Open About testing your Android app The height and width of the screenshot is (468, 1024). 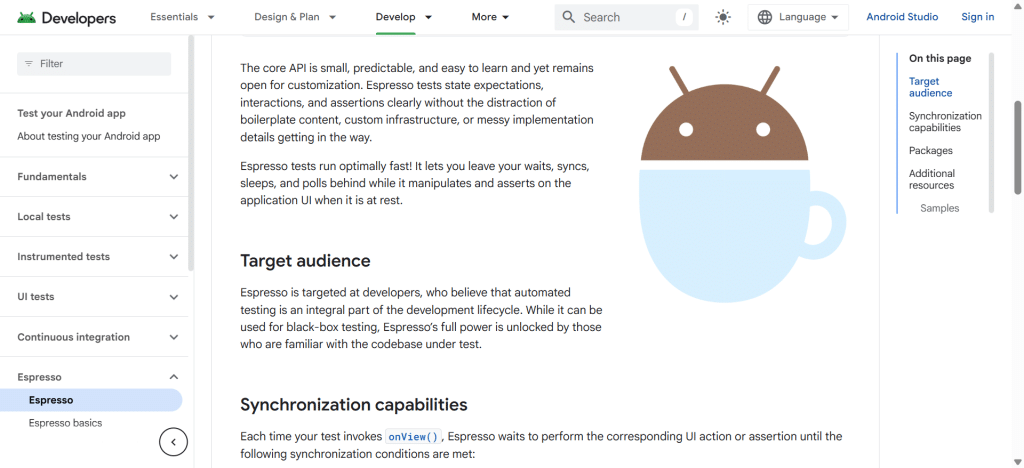click(88, 136)
